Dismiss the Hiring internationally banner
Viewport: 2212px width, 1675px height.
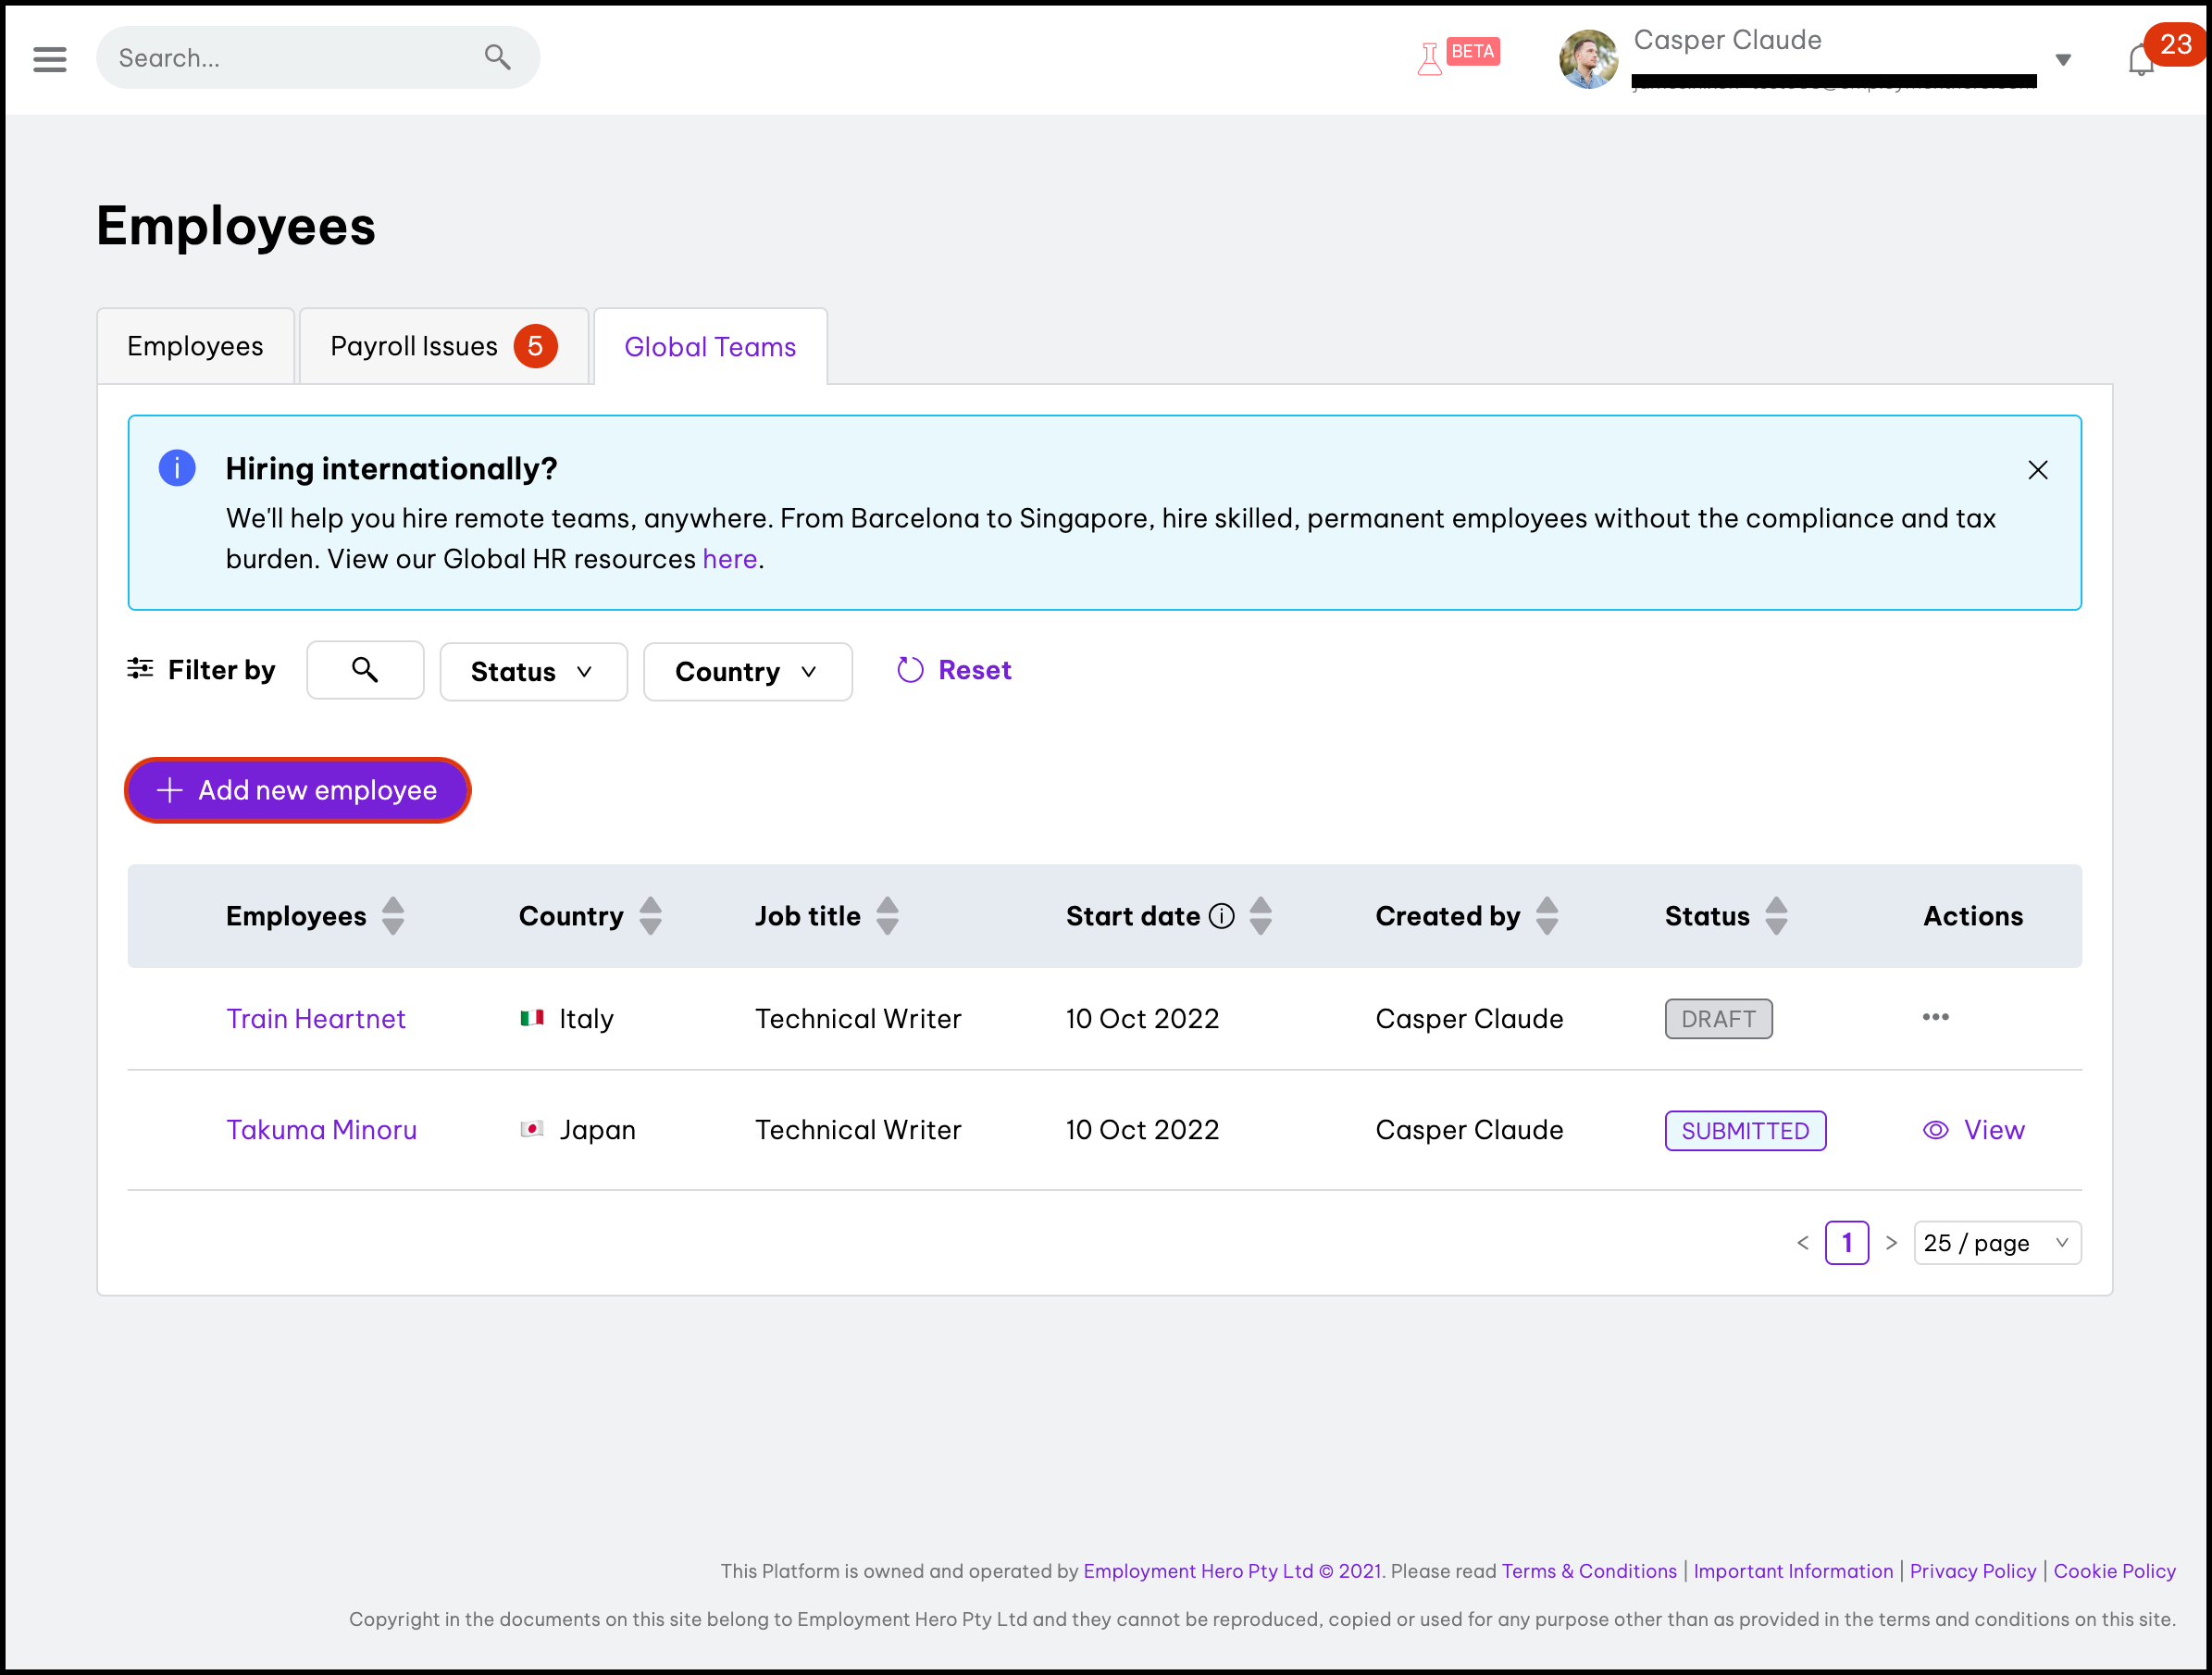pos(2037,470)
